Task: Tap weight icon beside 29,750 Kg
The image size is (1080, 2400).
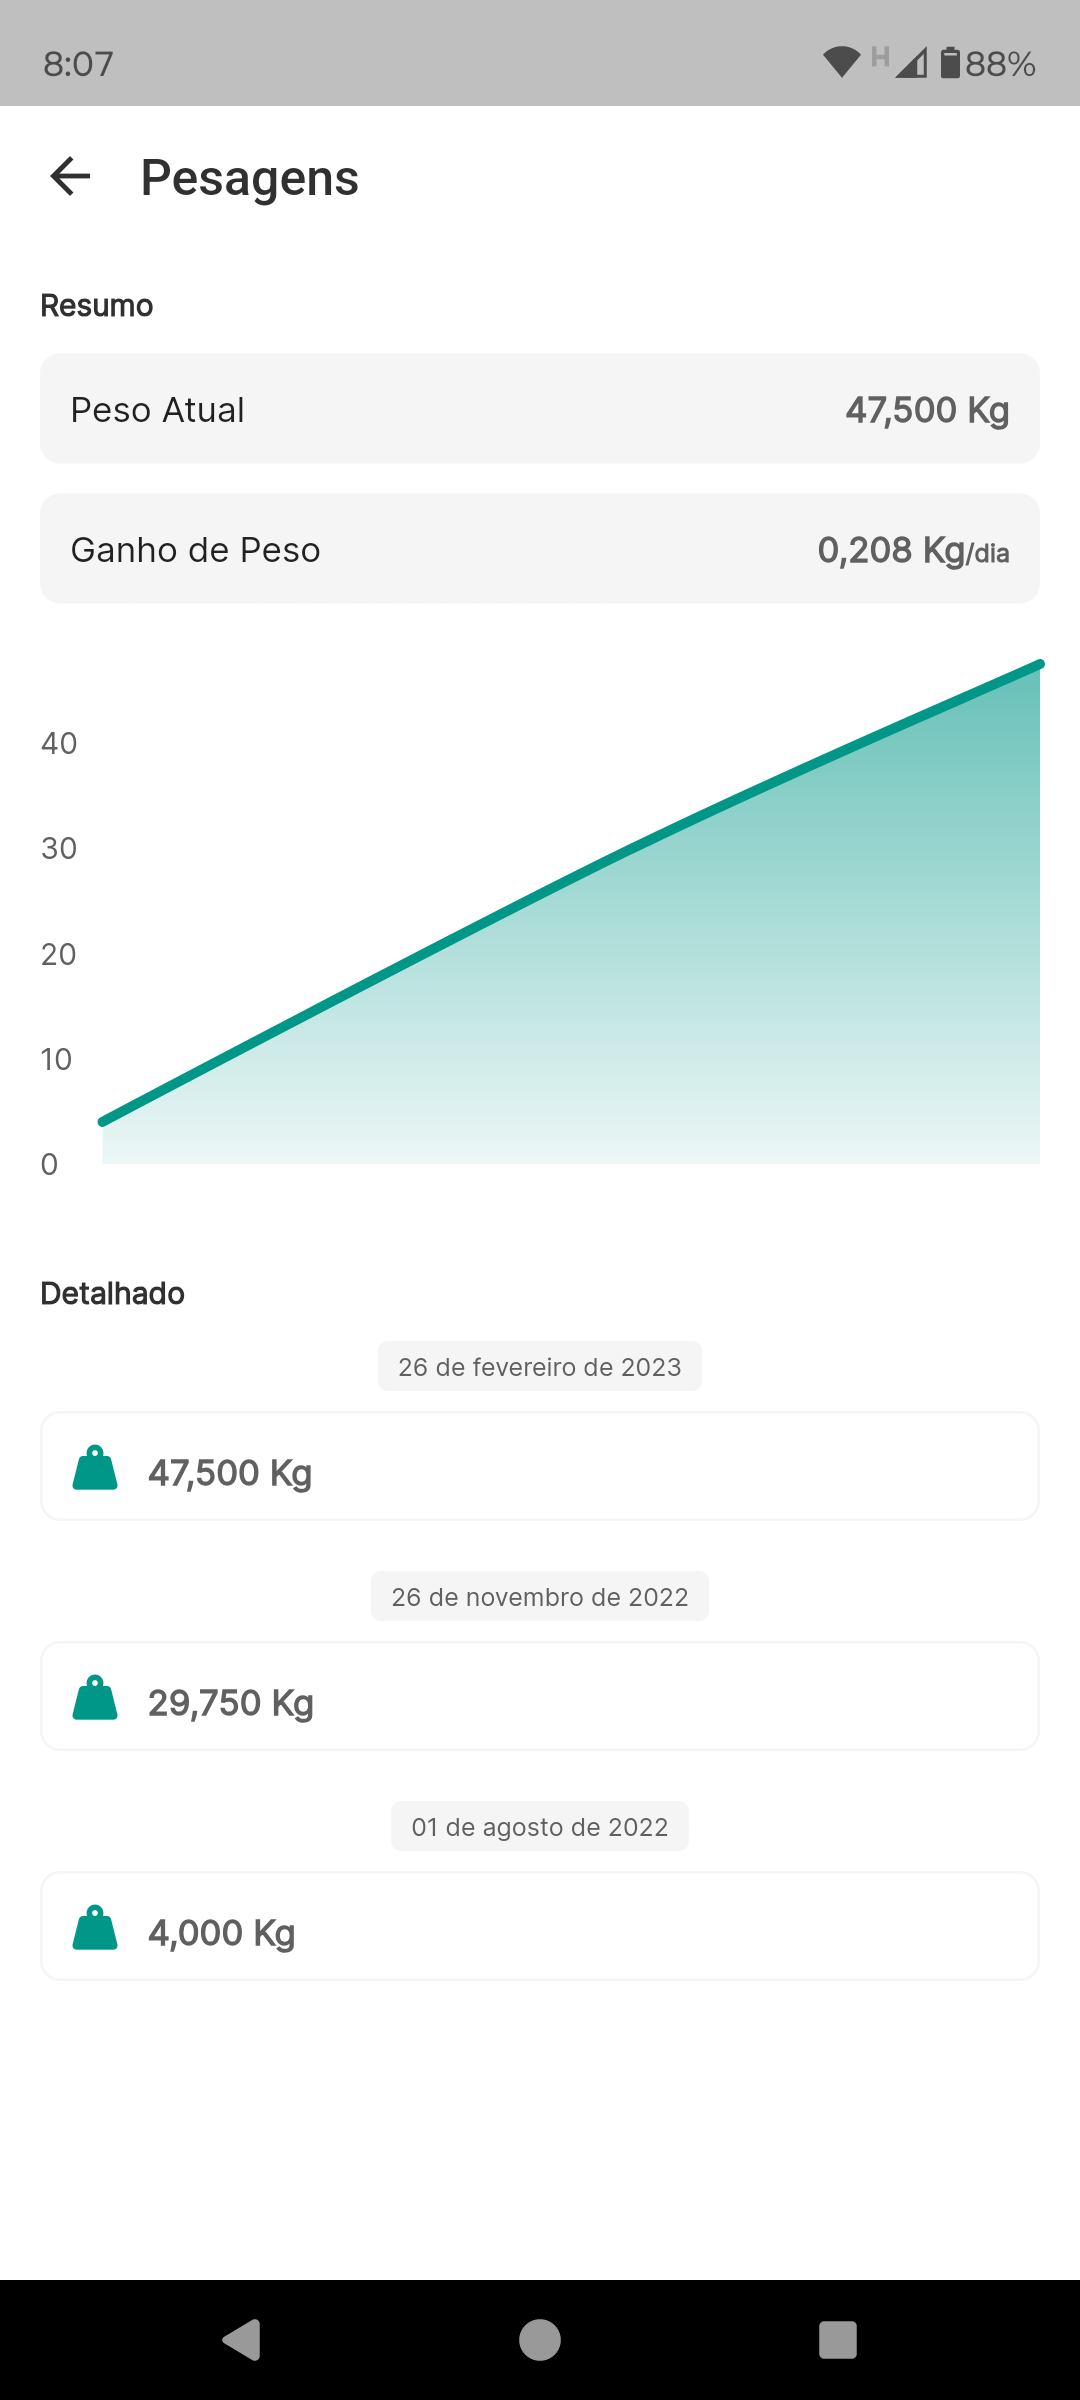Action: pos(96,1698)
